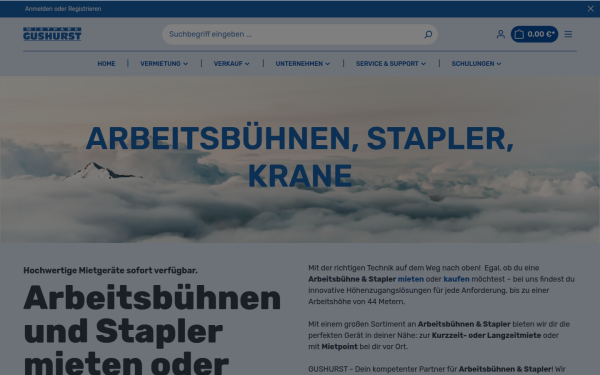
Task: Click the search magnifier icon
Action: tap(428, 34)
